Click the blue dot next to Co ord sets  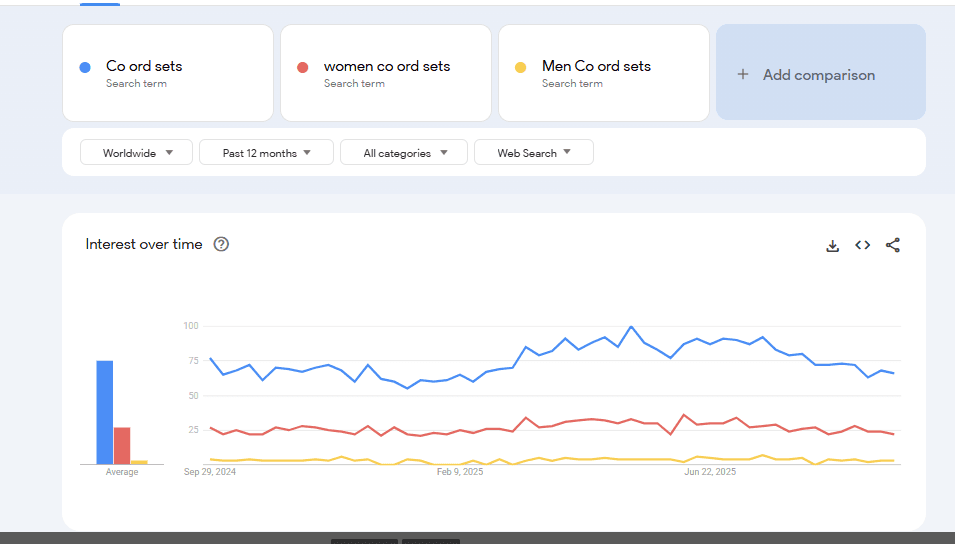click(85, 67)
